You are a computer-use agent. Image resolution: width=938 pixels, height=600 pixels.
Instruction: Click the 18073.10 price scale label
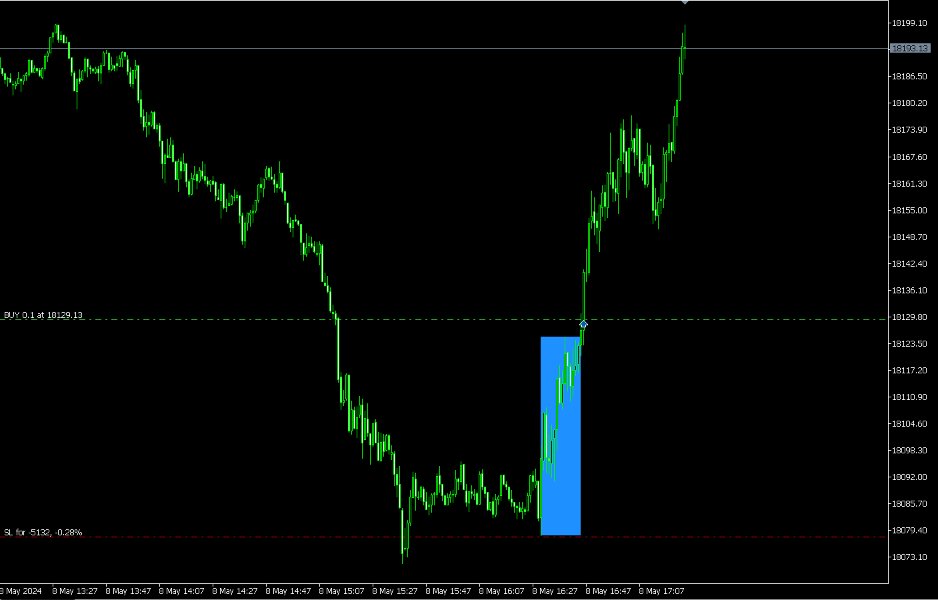[909, 557]
